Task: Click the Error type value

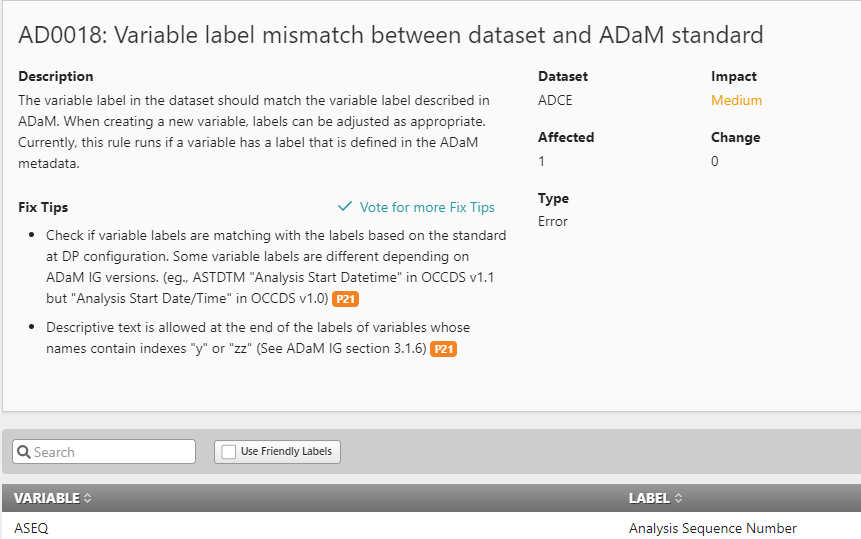Action: [552, 221]
